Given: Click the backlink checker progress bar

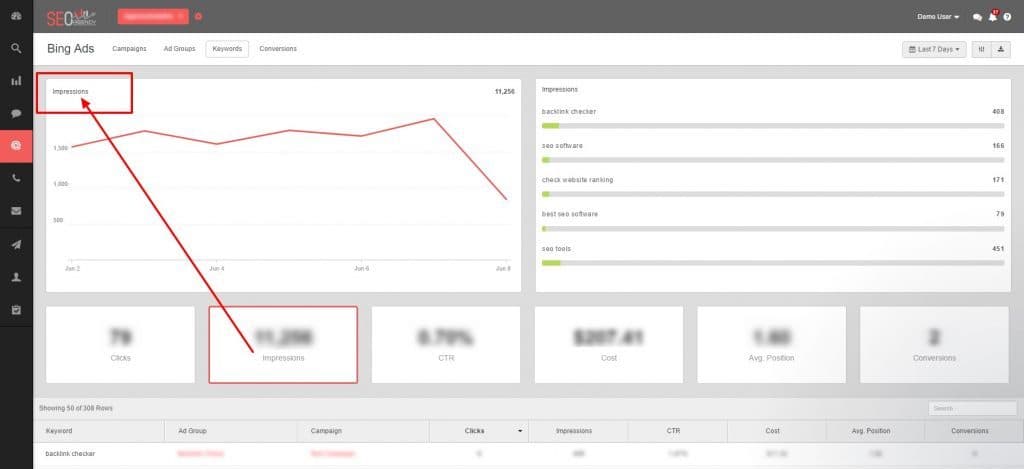Looking at the screenshot, I should coord(773,125).
